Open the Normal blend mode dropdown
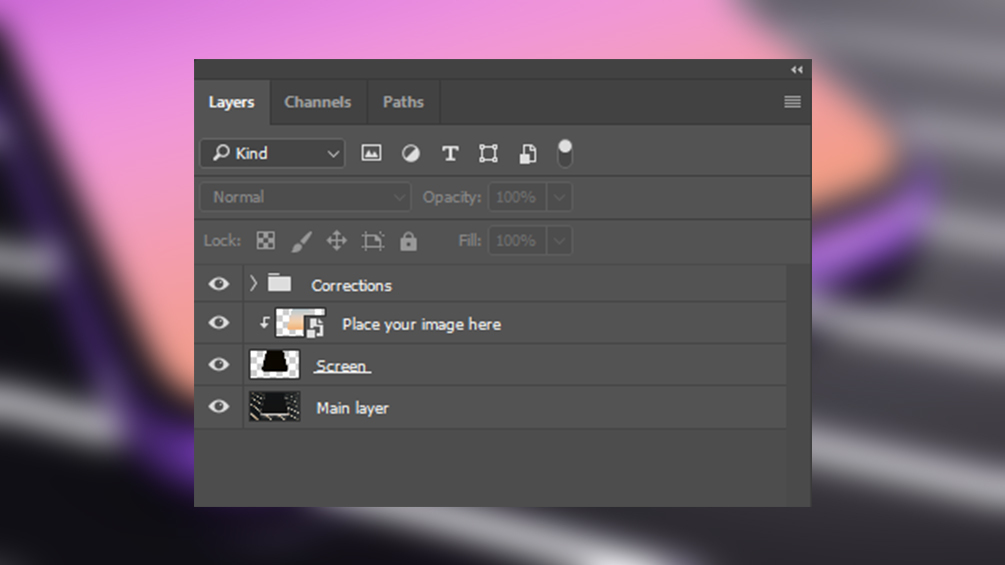 coord(305,197)
